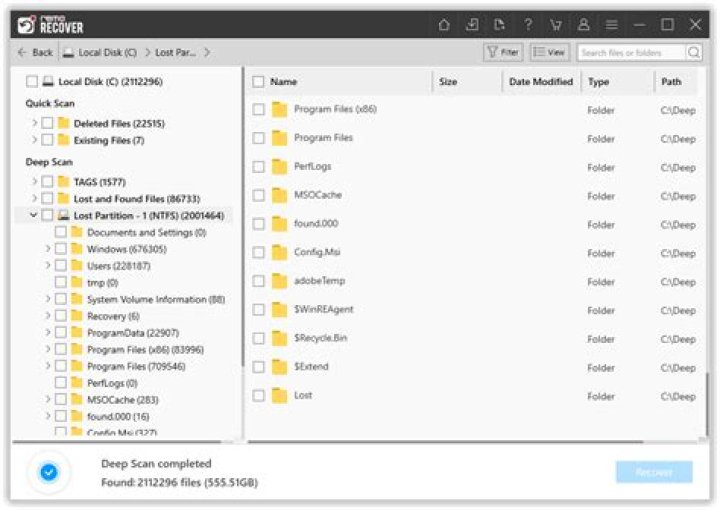The width and height of the screenshot is (720, 510).
Task: Toggle the select-all checkbox beside Name header
Action: tap(259, 82)
